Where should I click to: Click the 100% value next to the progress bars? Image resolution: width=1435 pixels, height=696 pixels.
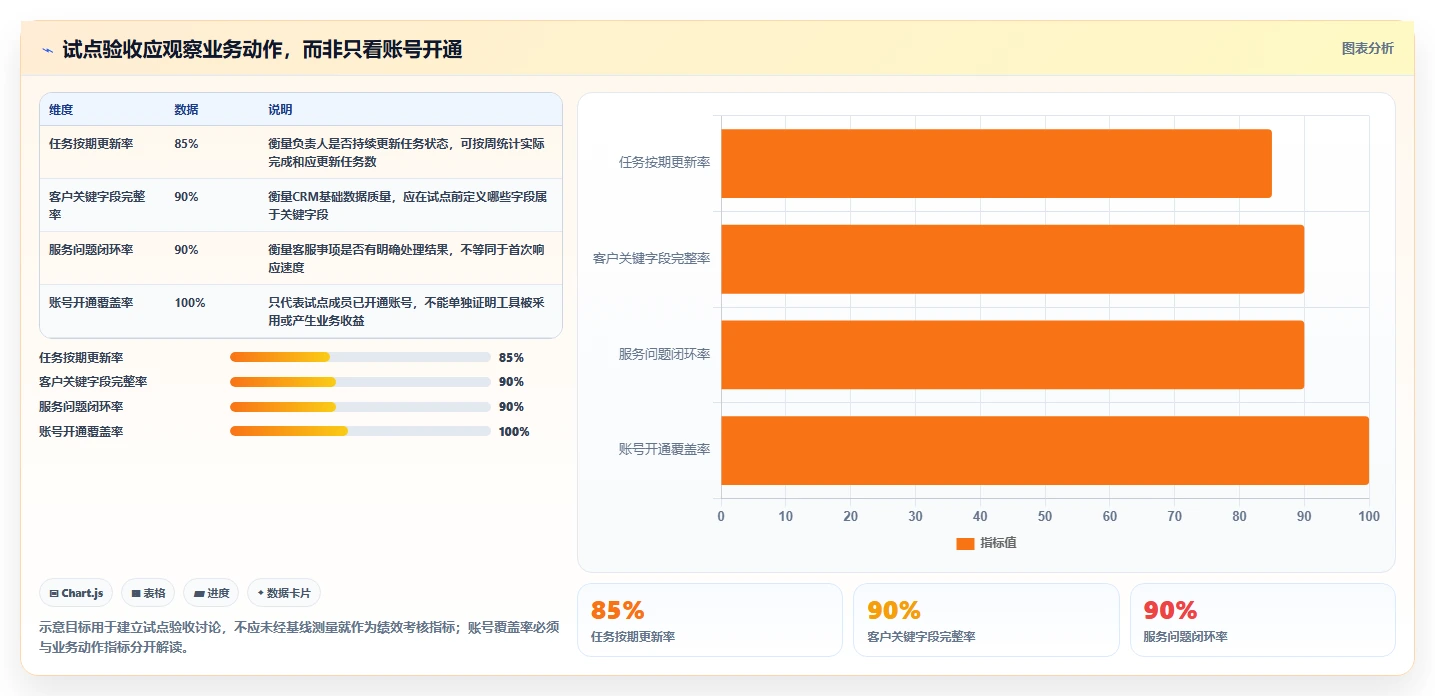514,432
